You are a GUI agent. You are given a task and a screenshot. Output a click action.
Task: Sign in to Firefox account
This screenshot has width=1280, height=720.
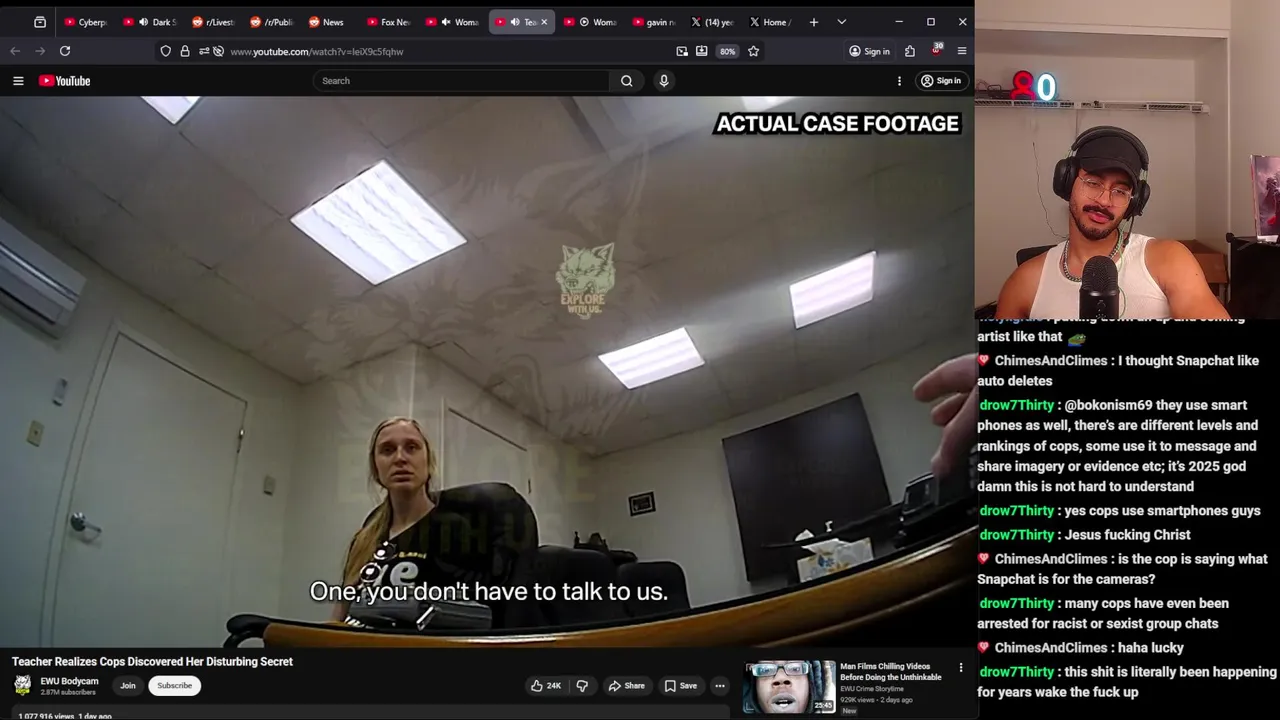coord(869,51)
